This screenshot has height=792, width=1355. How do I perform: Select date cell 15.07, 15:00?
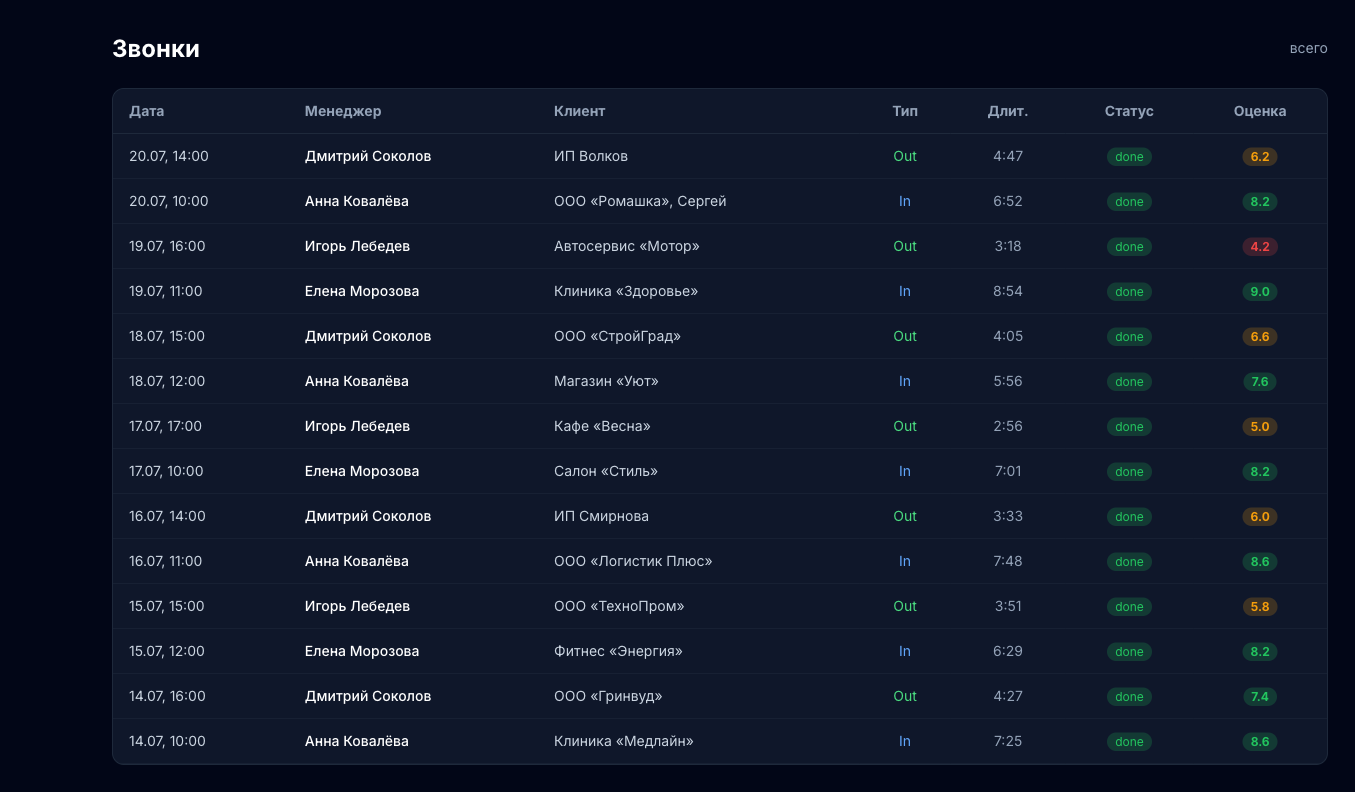click(x=167, y=606)
